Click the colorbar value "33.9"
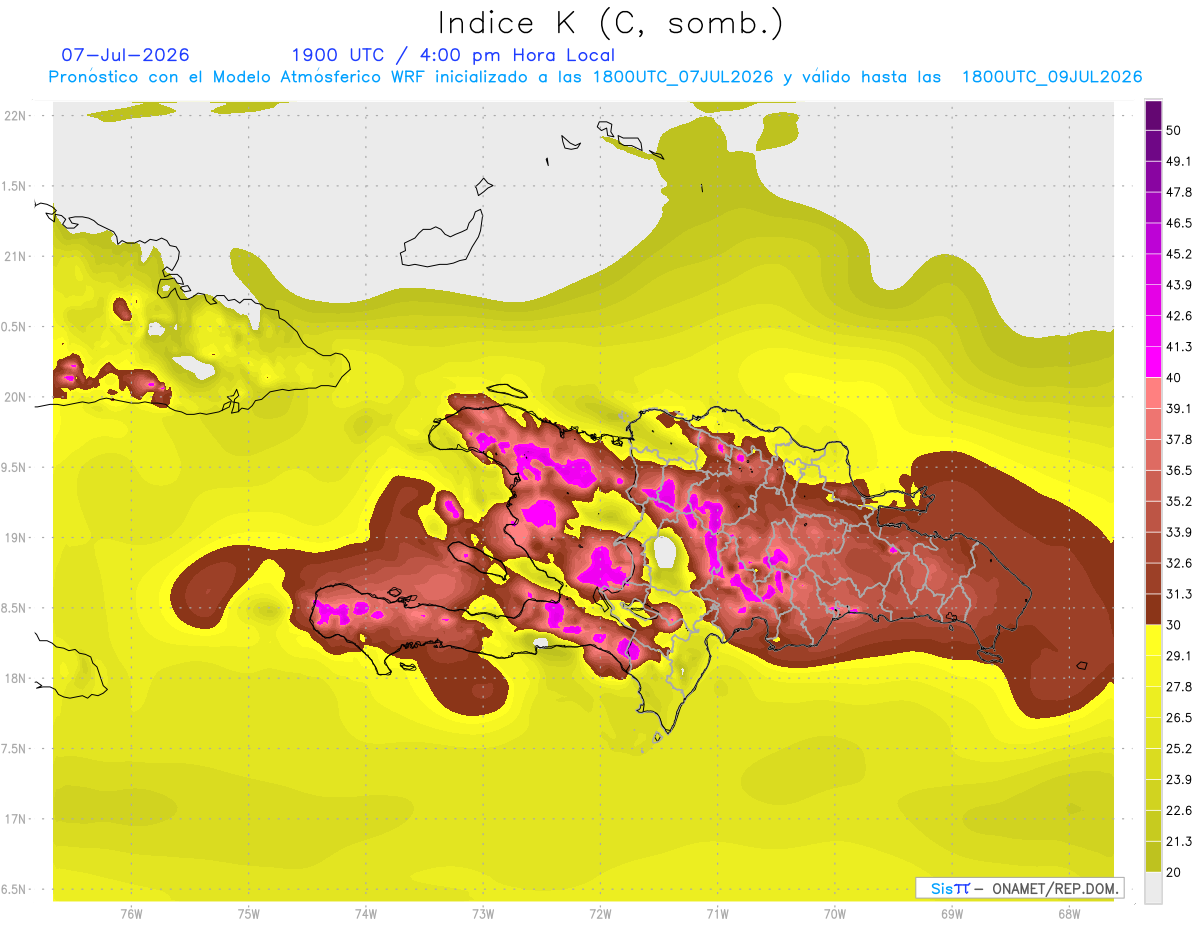This screenshot has height=927, width=1200. coord(1178,532)
